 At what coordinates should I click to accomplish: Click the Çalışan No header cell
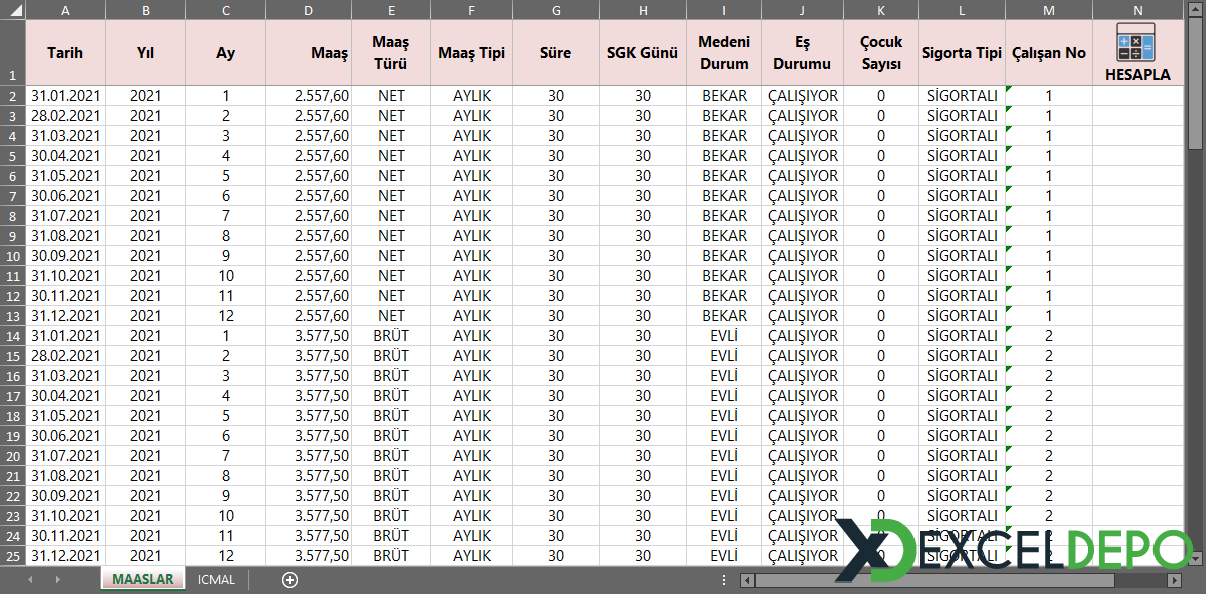1049,52
